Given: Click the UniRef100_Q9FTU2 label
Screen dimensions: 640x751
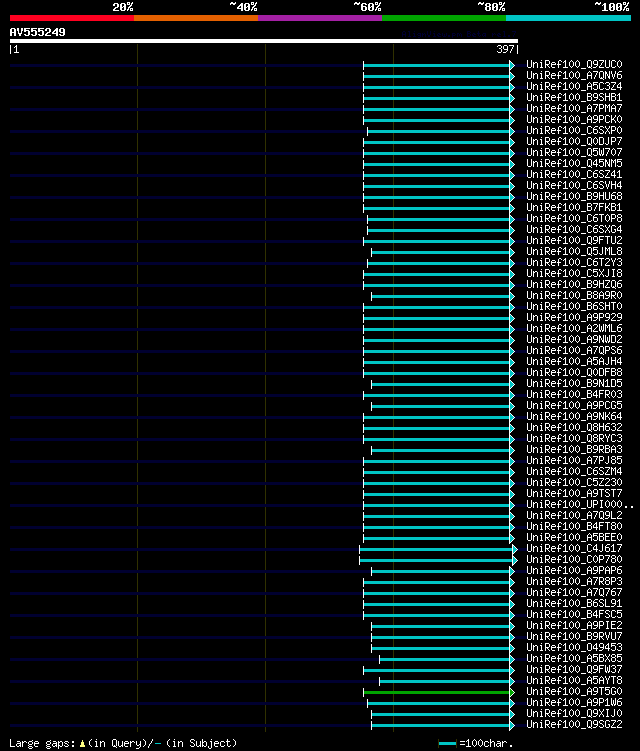Looking at the screenshot, I should pos(574,240).
